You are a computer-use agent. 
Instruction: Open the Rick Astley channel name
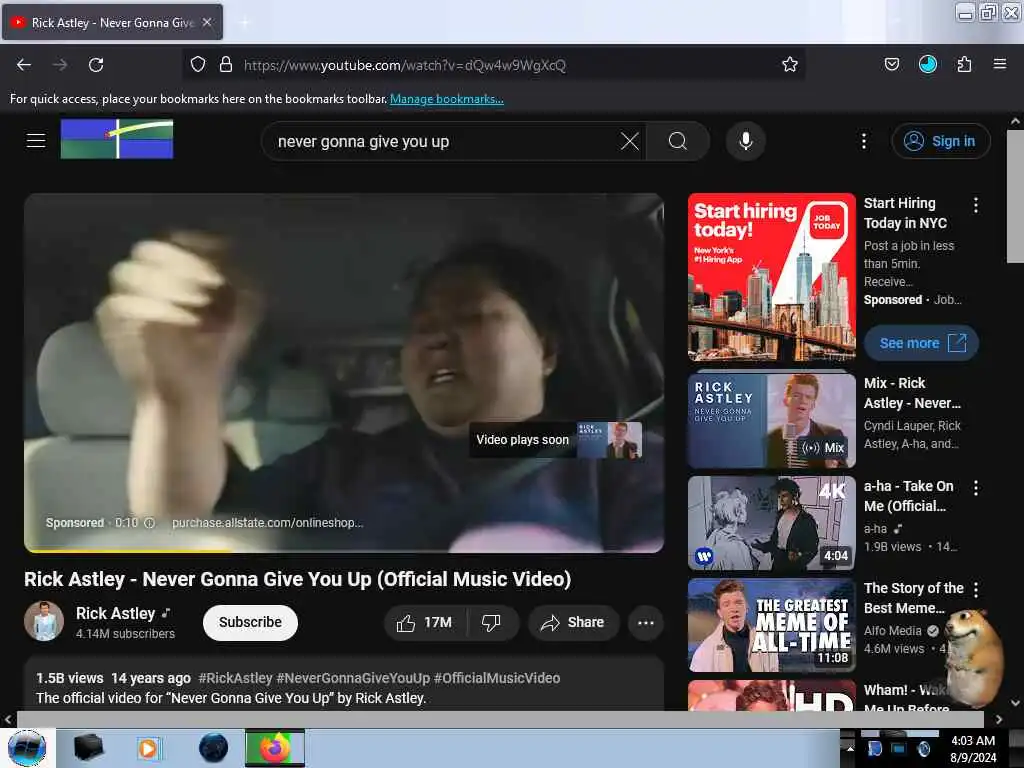116,613
